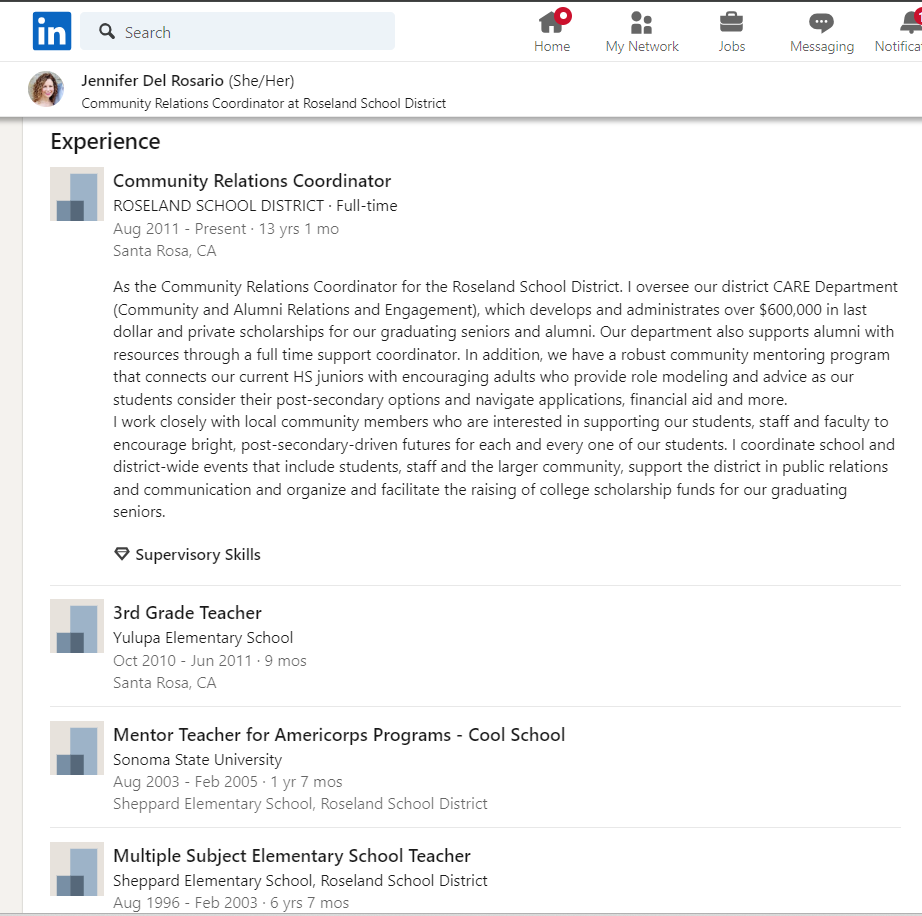
Task: Click the location Sheppard Elementary School under Sonoma State
Action: (x=300, y=804)
